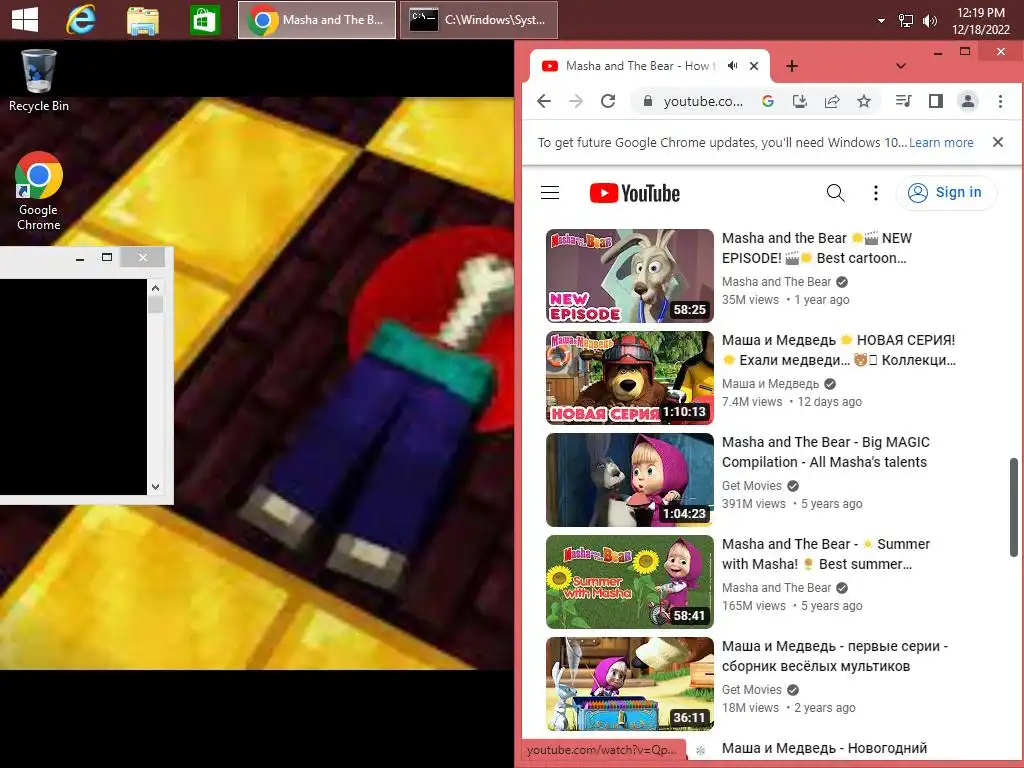Image resolution: width=1024 pixels, height=768 pixels.
Task: Open первые серии сборник video title
Action: pyautogui.click(x=835, y=656)
